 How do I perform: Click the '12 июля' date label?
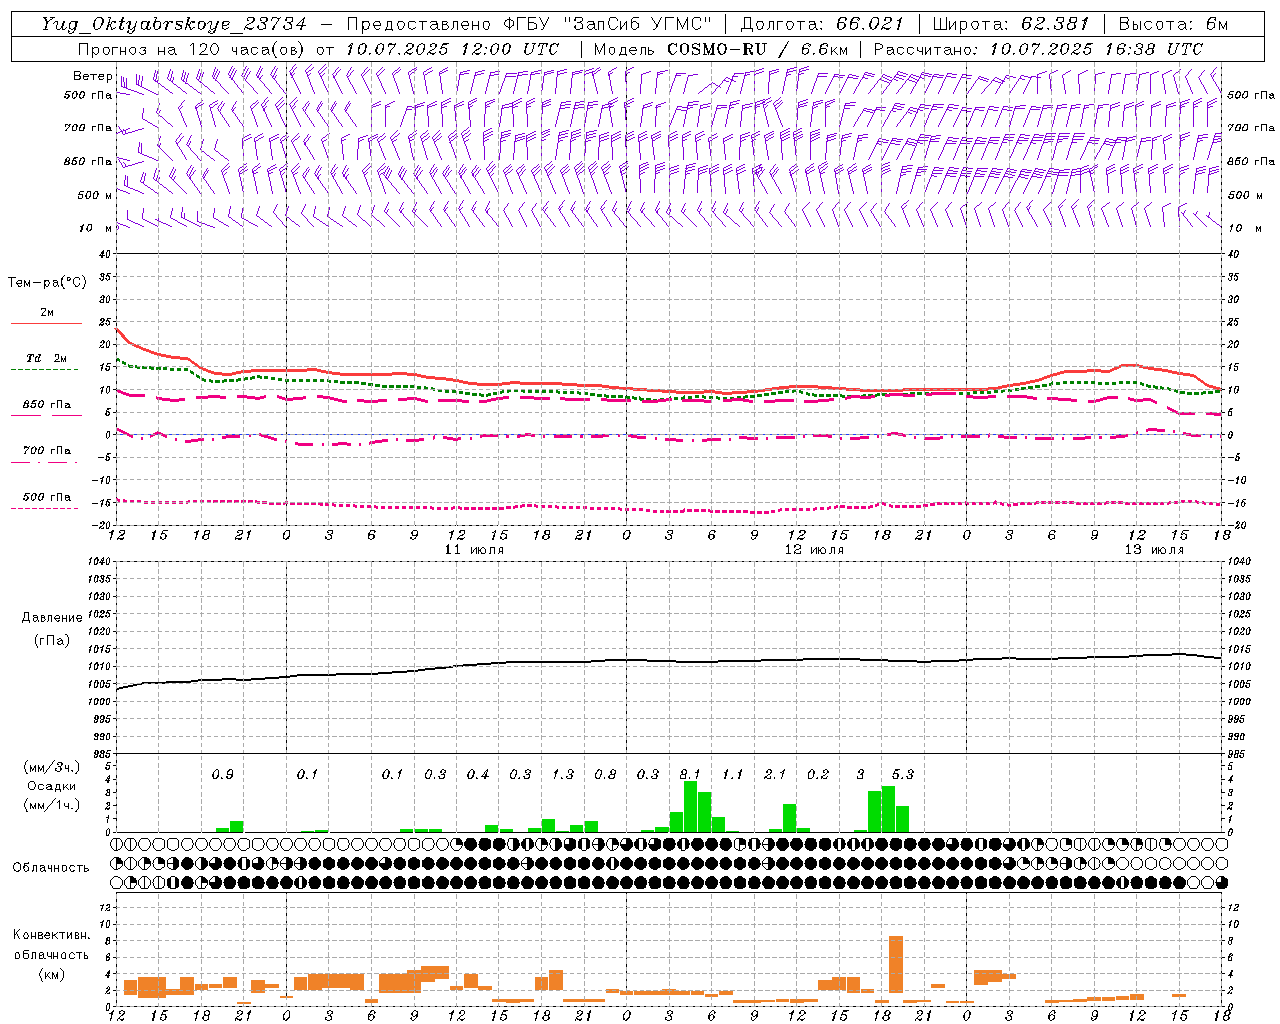814,550
